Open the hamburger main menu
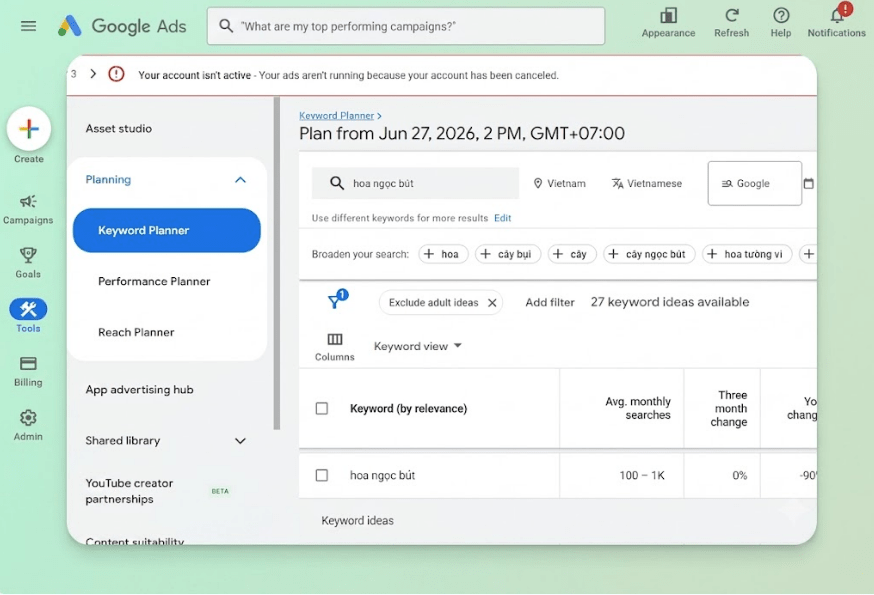 pyautogui.click(x=28, y=26)
